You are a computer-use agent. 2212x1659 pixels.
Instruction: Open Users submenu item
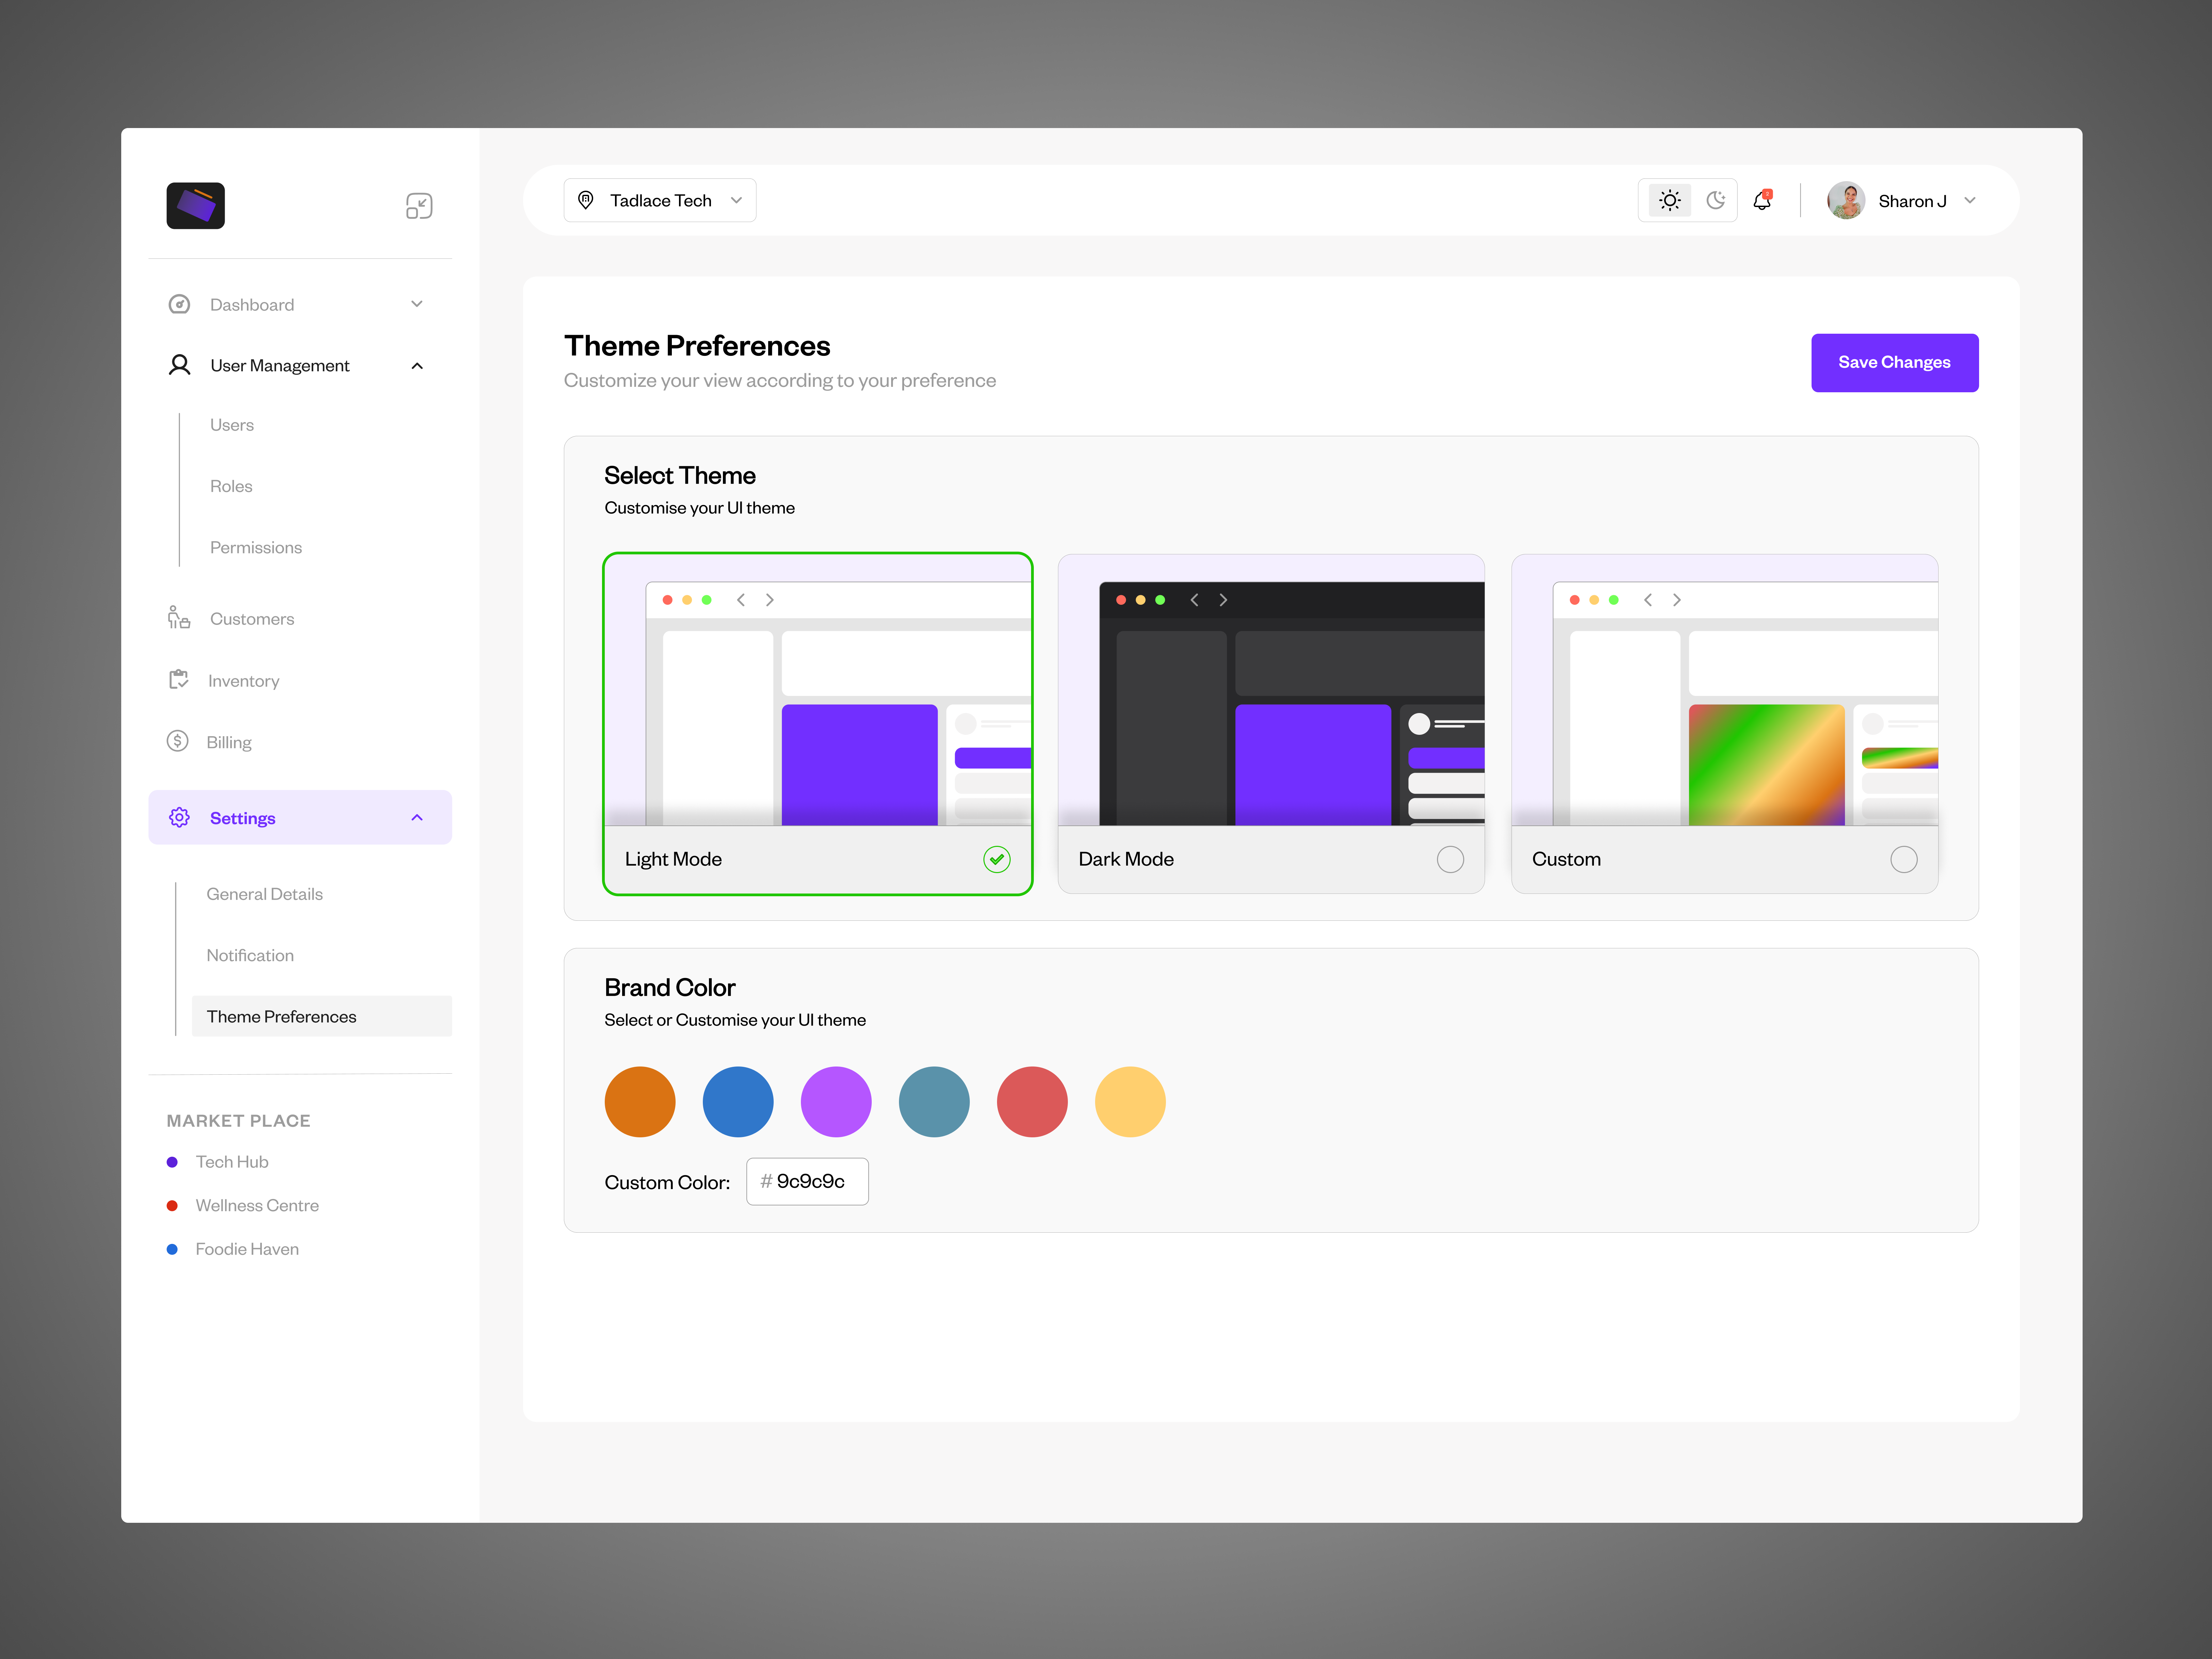232,425
